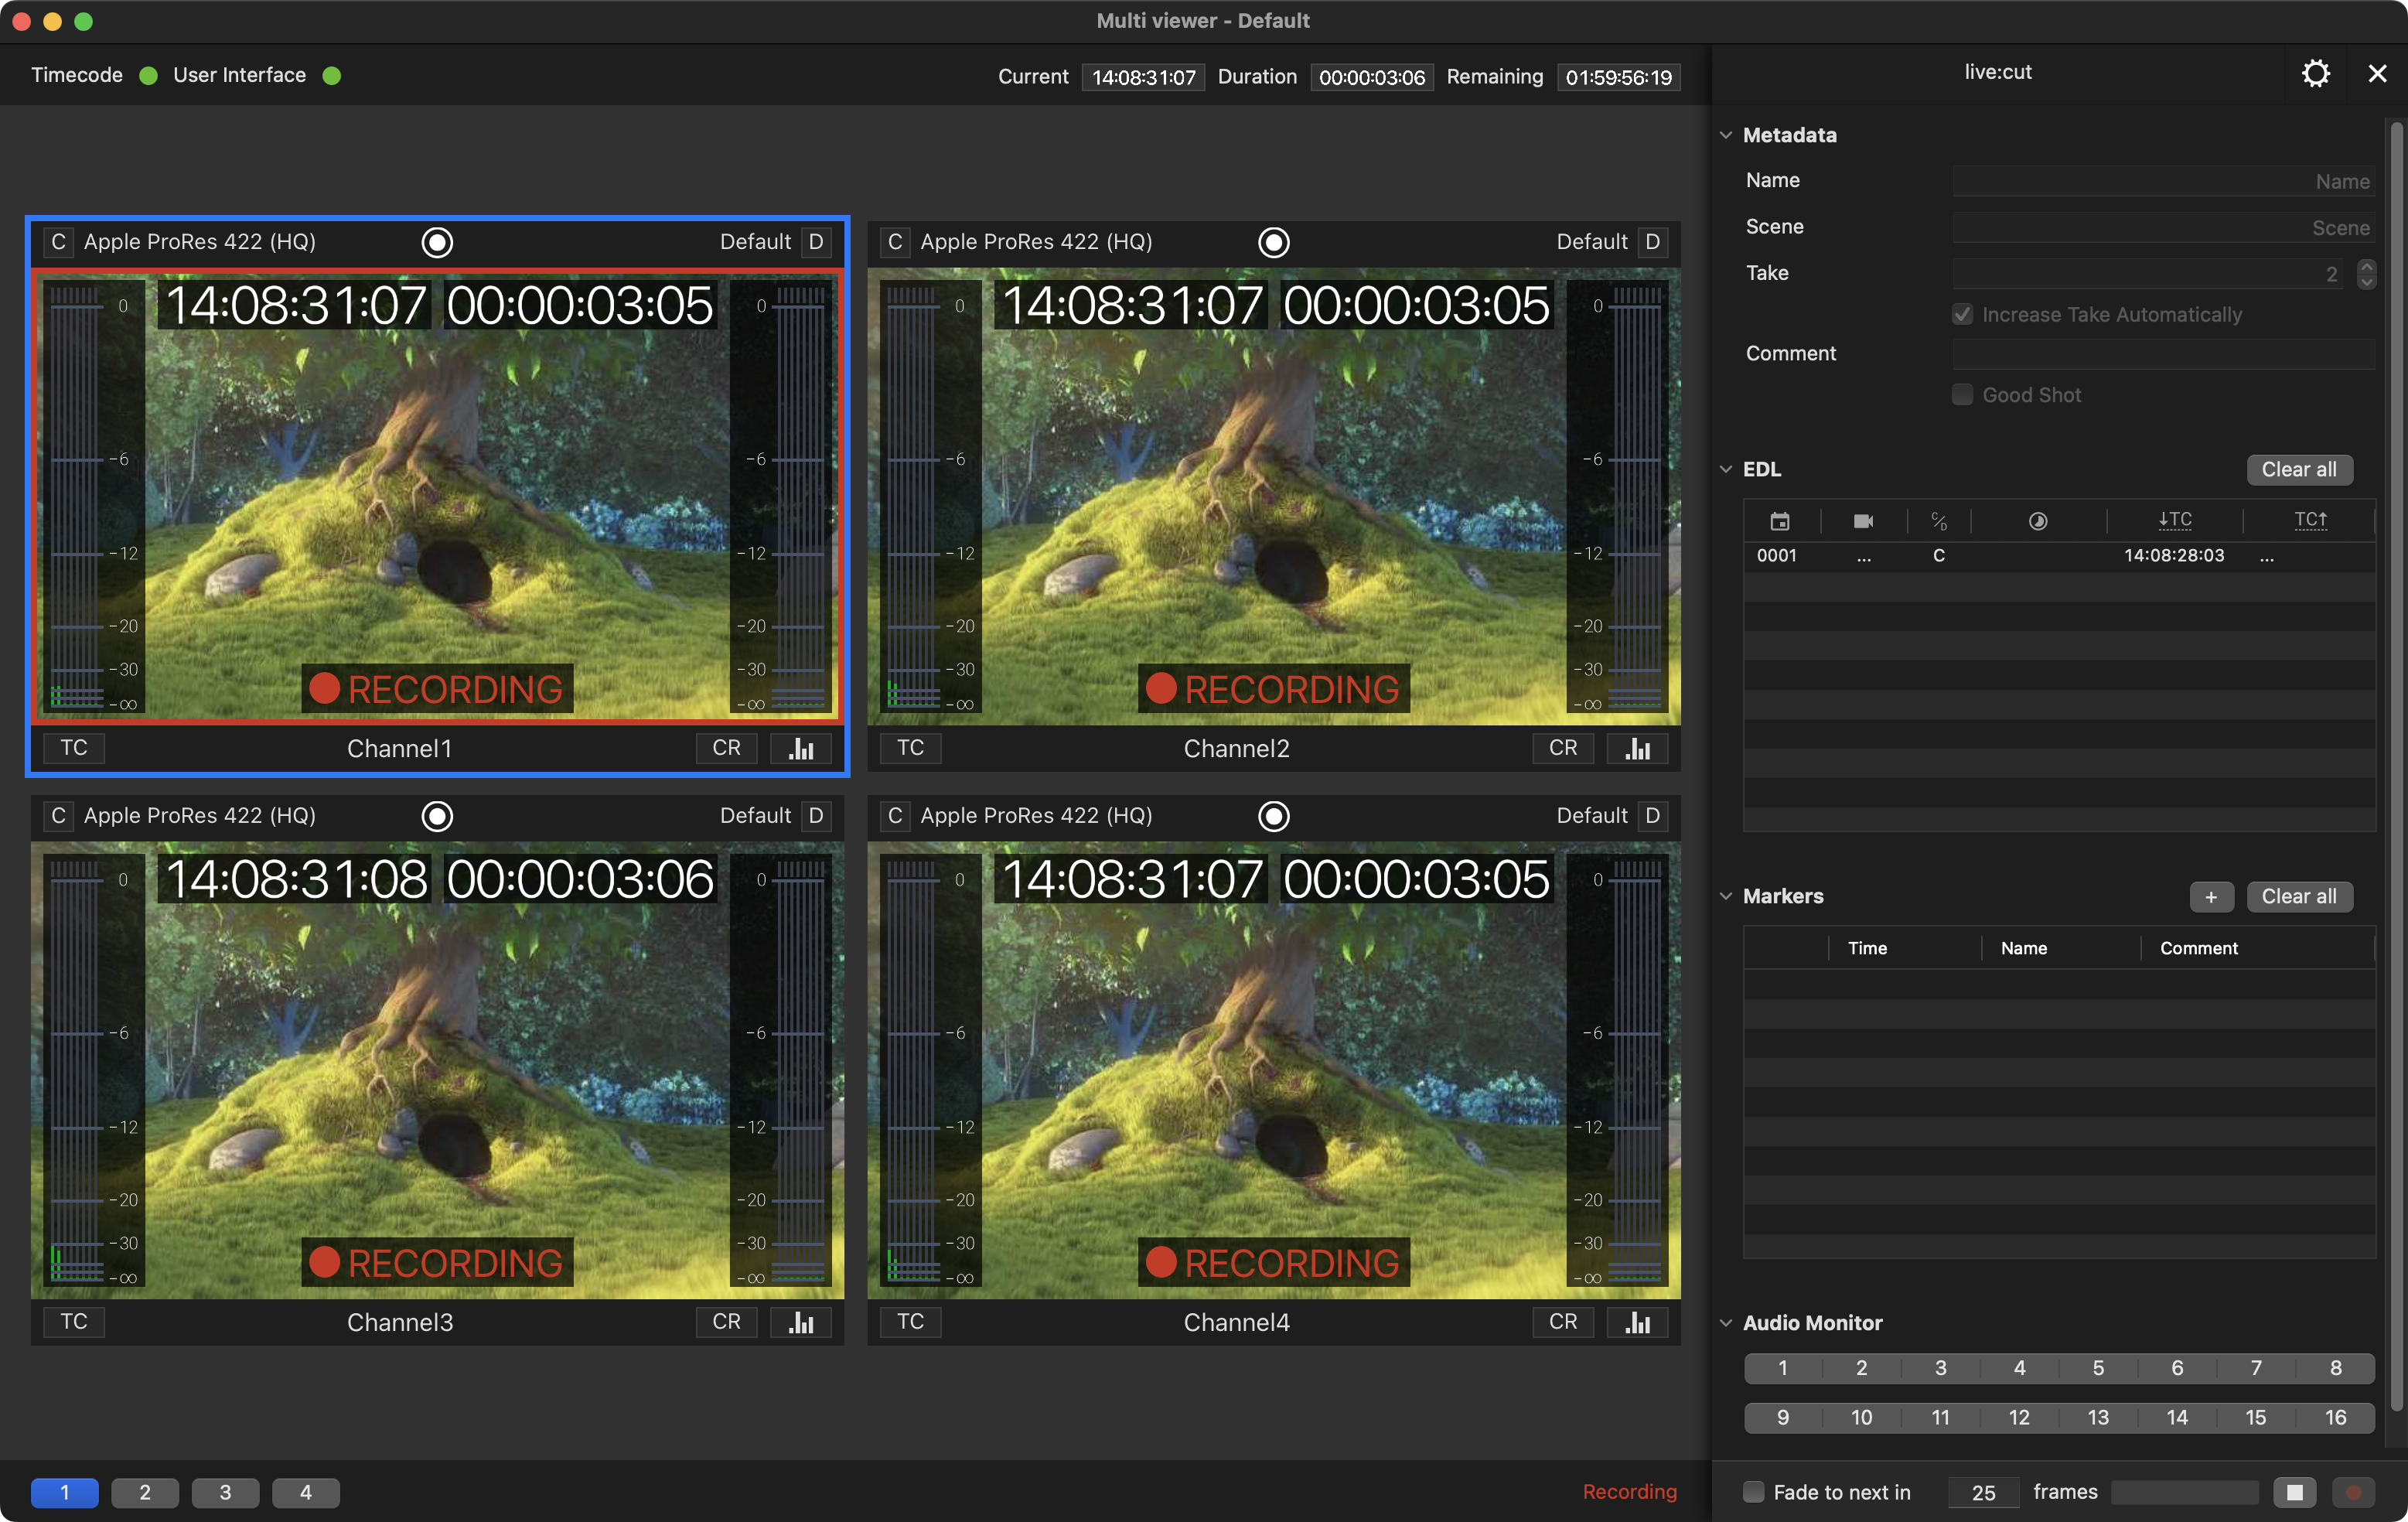Click Channel1 record indicator icon
The width and height of the screenshot is (2408, 1522).
click(437, 242)
